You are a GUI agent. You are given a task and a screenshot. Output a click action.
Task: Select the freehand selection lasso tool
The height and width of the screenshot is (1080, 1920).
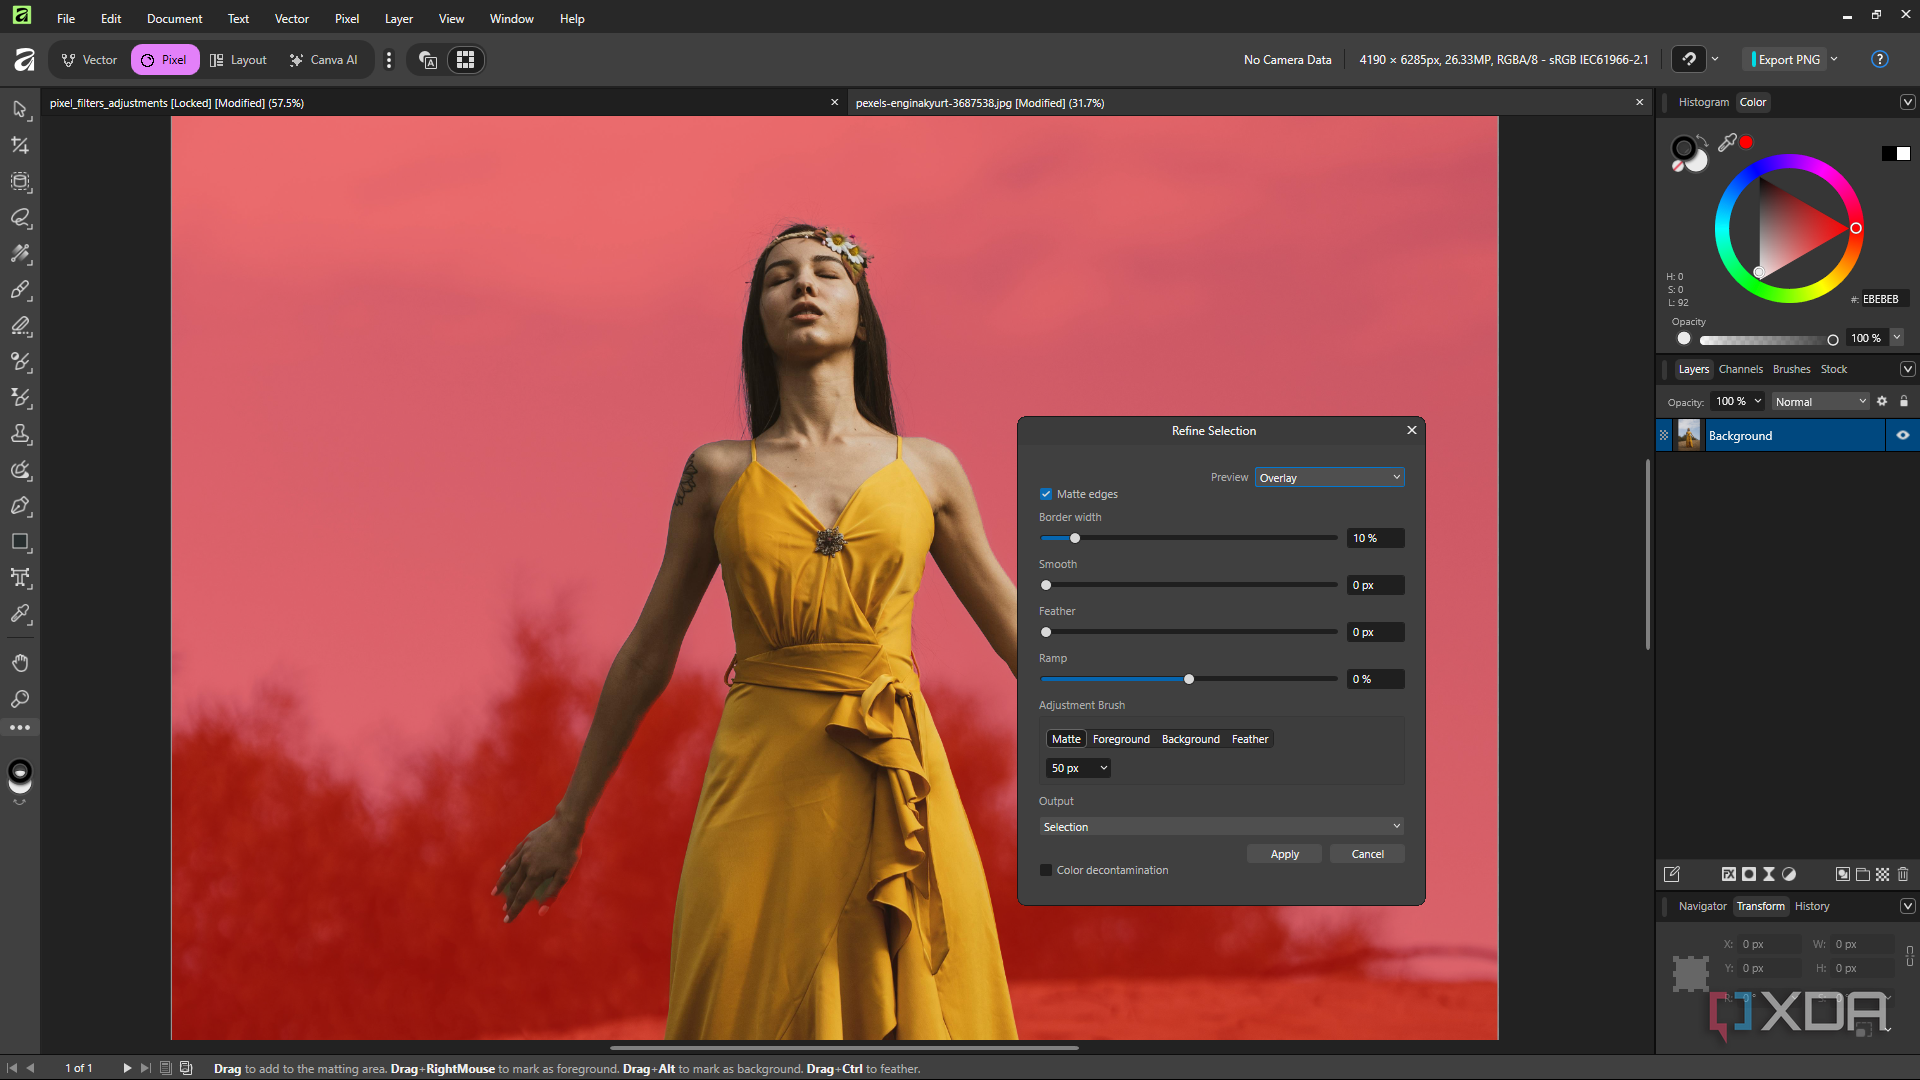click(x=20, y=217)
